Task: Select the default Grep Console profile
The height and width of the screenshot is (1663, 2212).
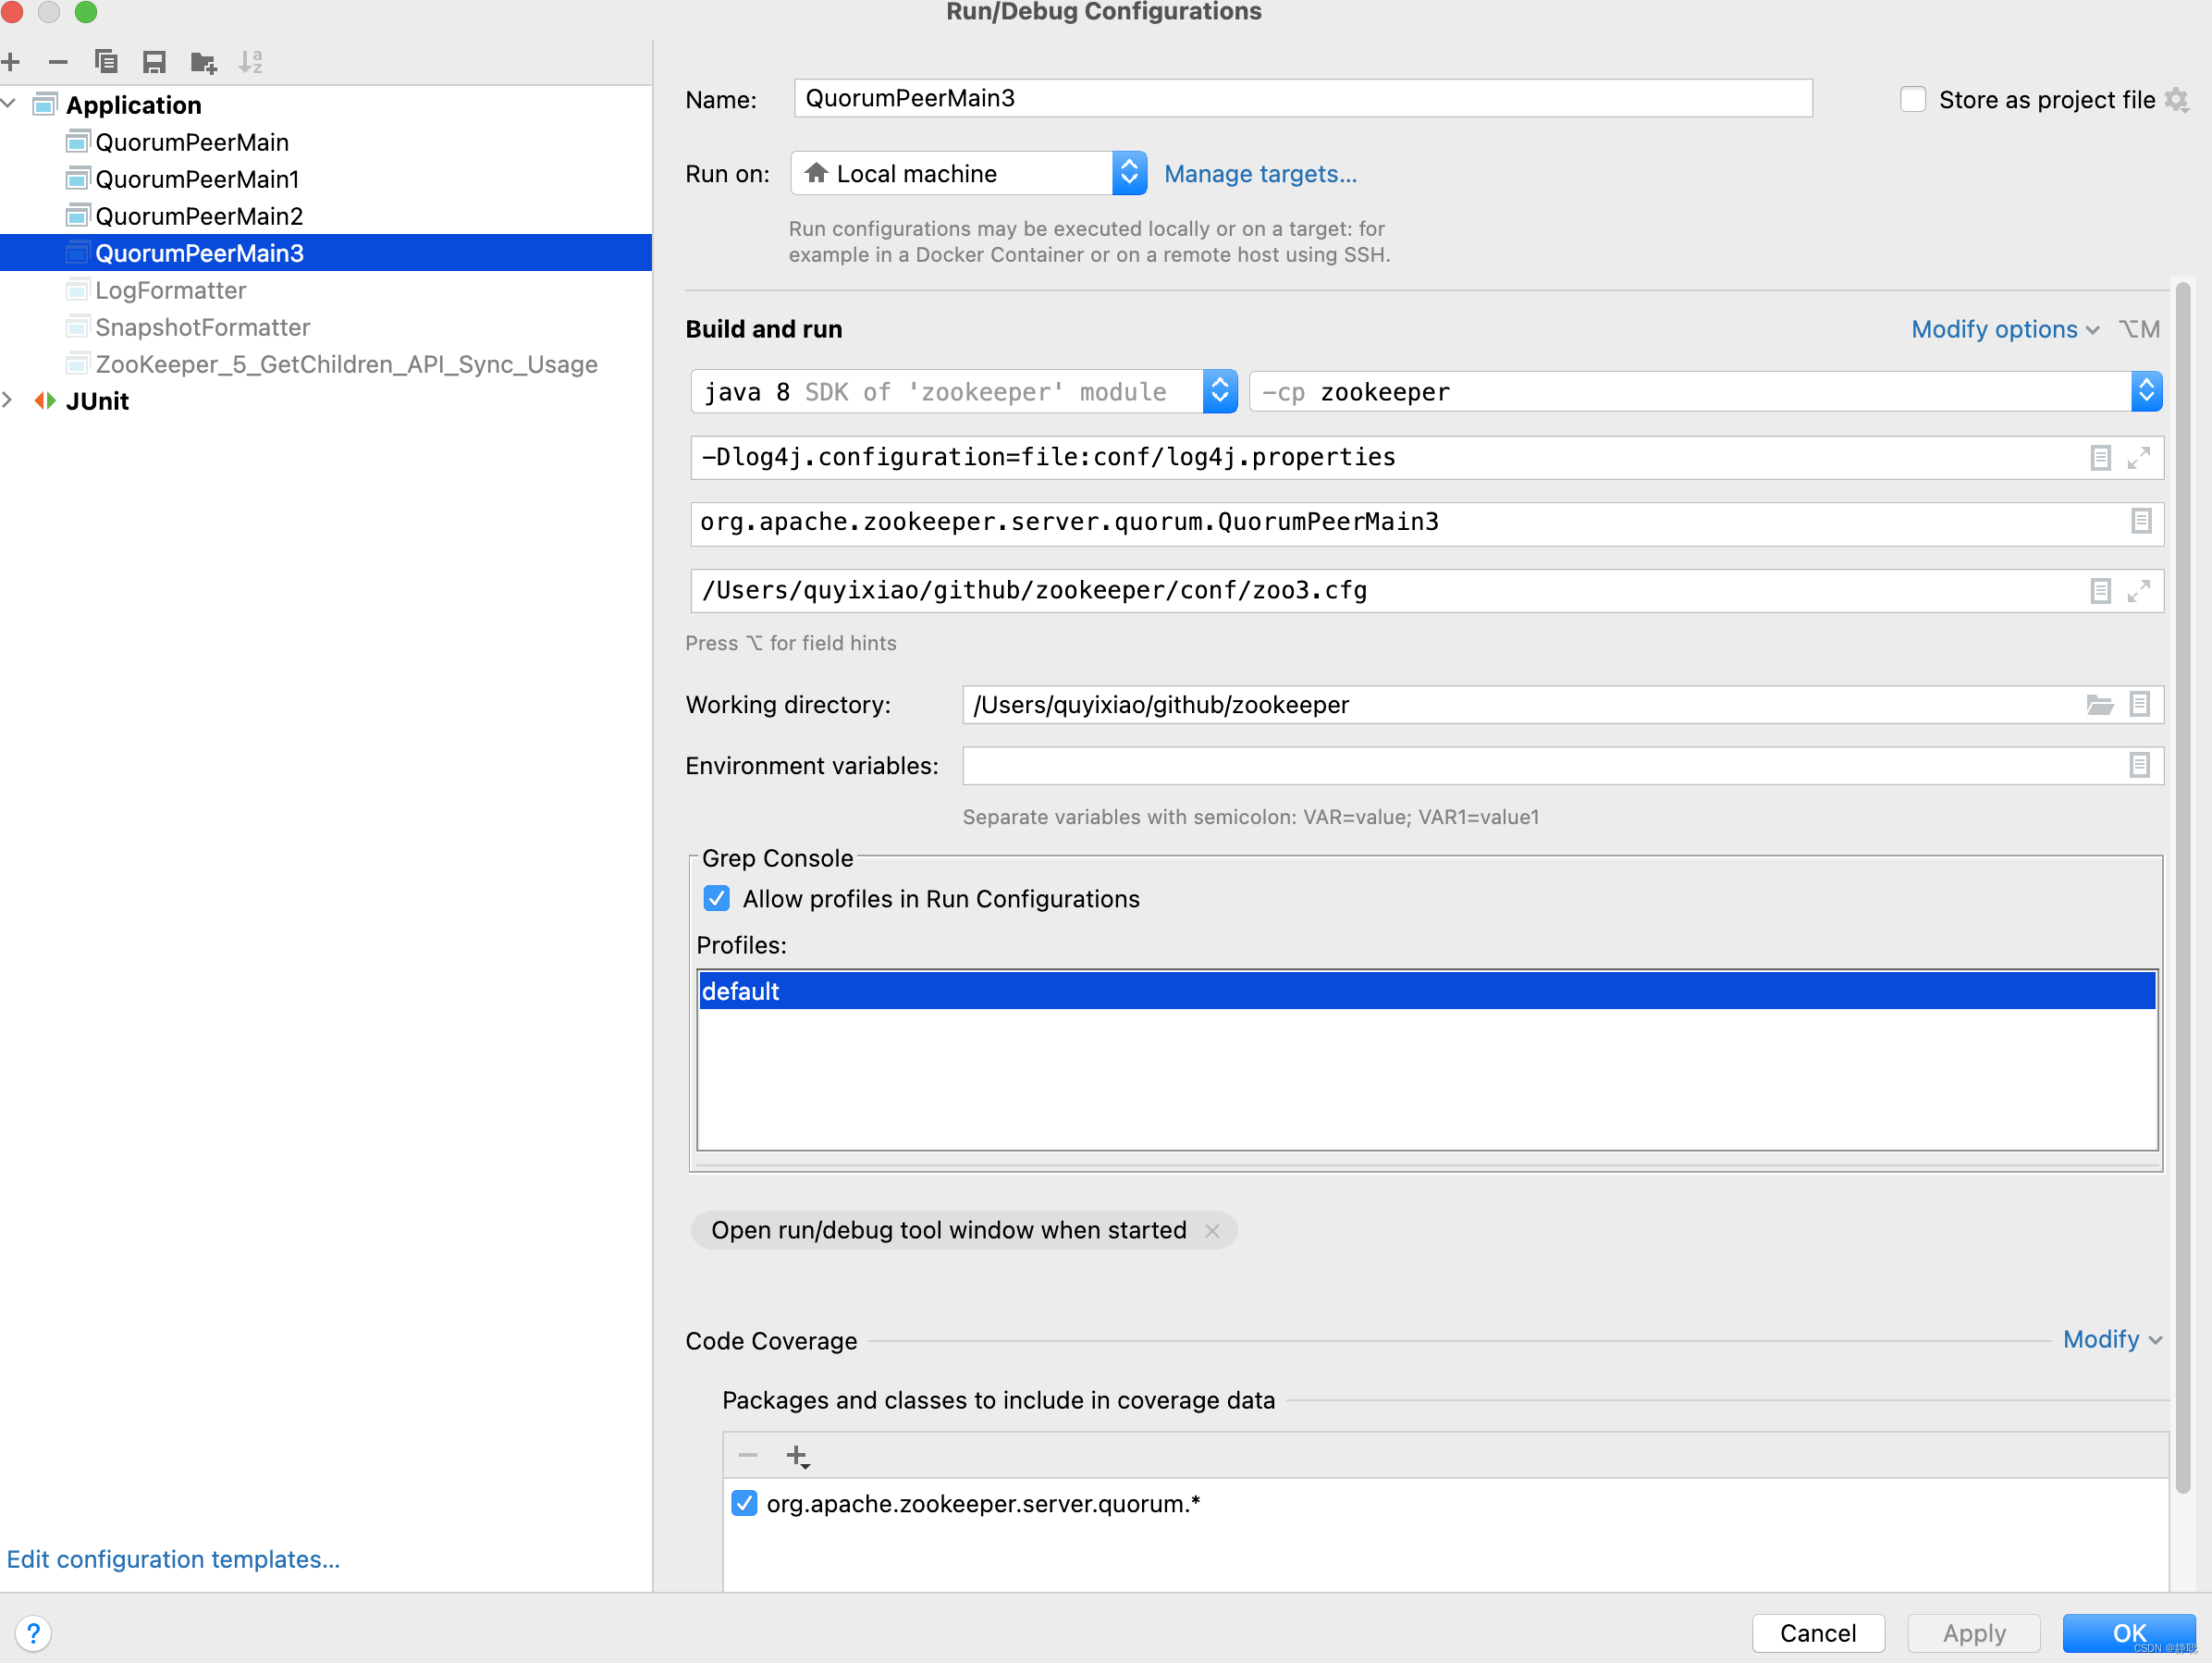Action: 1426,991
